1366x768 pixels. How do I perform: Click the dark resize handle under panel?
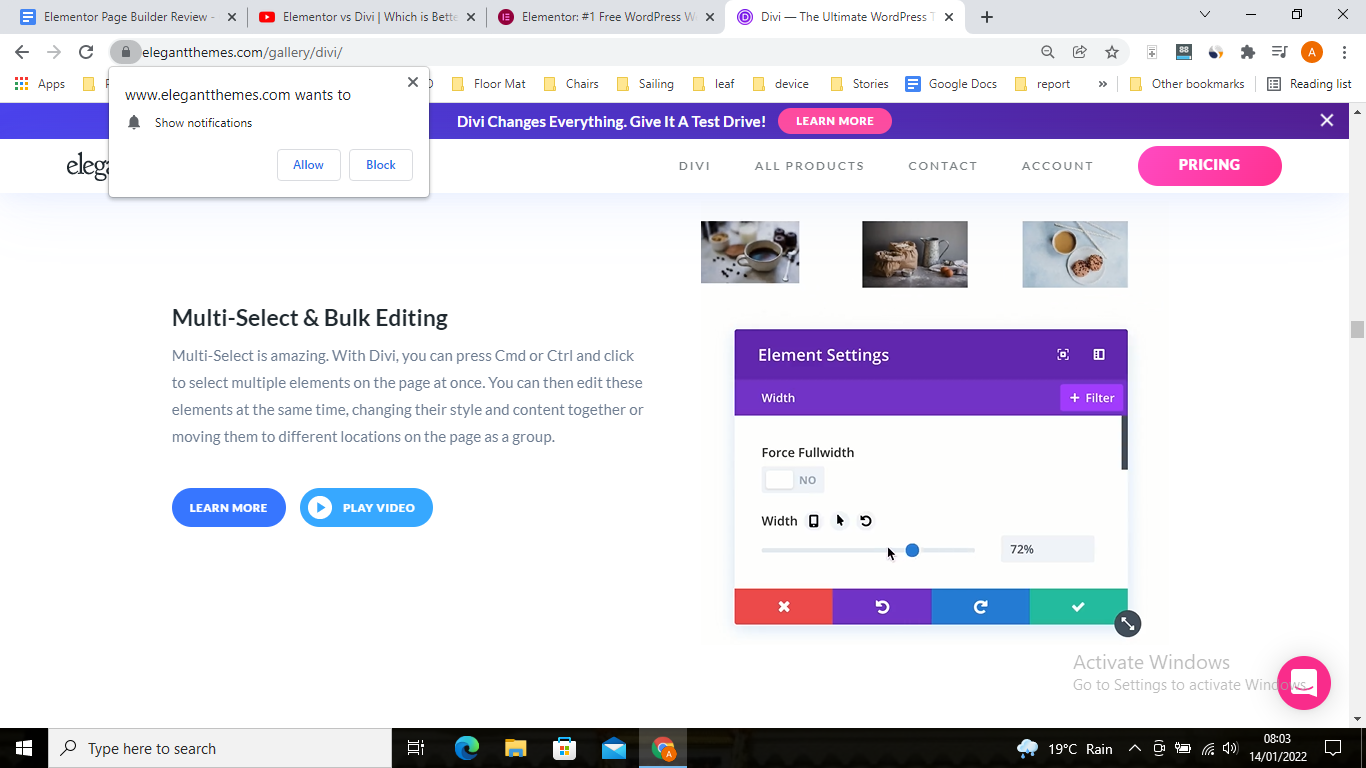pyautogui.click(x=1128, y=623)
